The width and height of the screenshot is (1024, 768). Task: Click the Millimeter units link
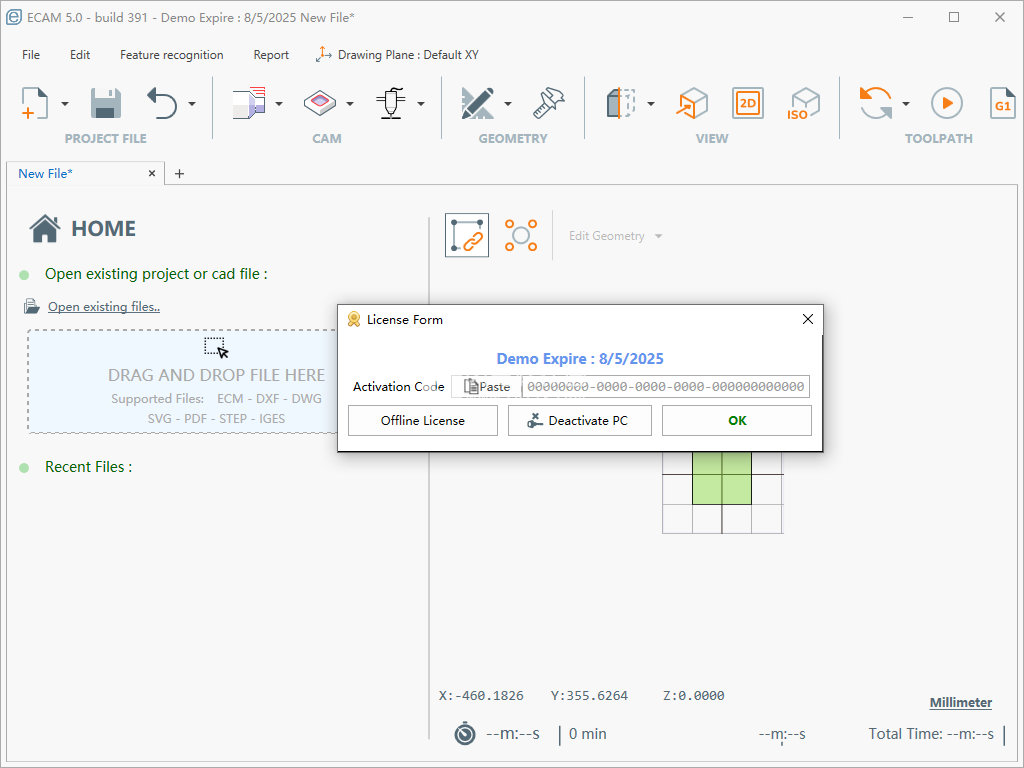click(x=961, y=703)
